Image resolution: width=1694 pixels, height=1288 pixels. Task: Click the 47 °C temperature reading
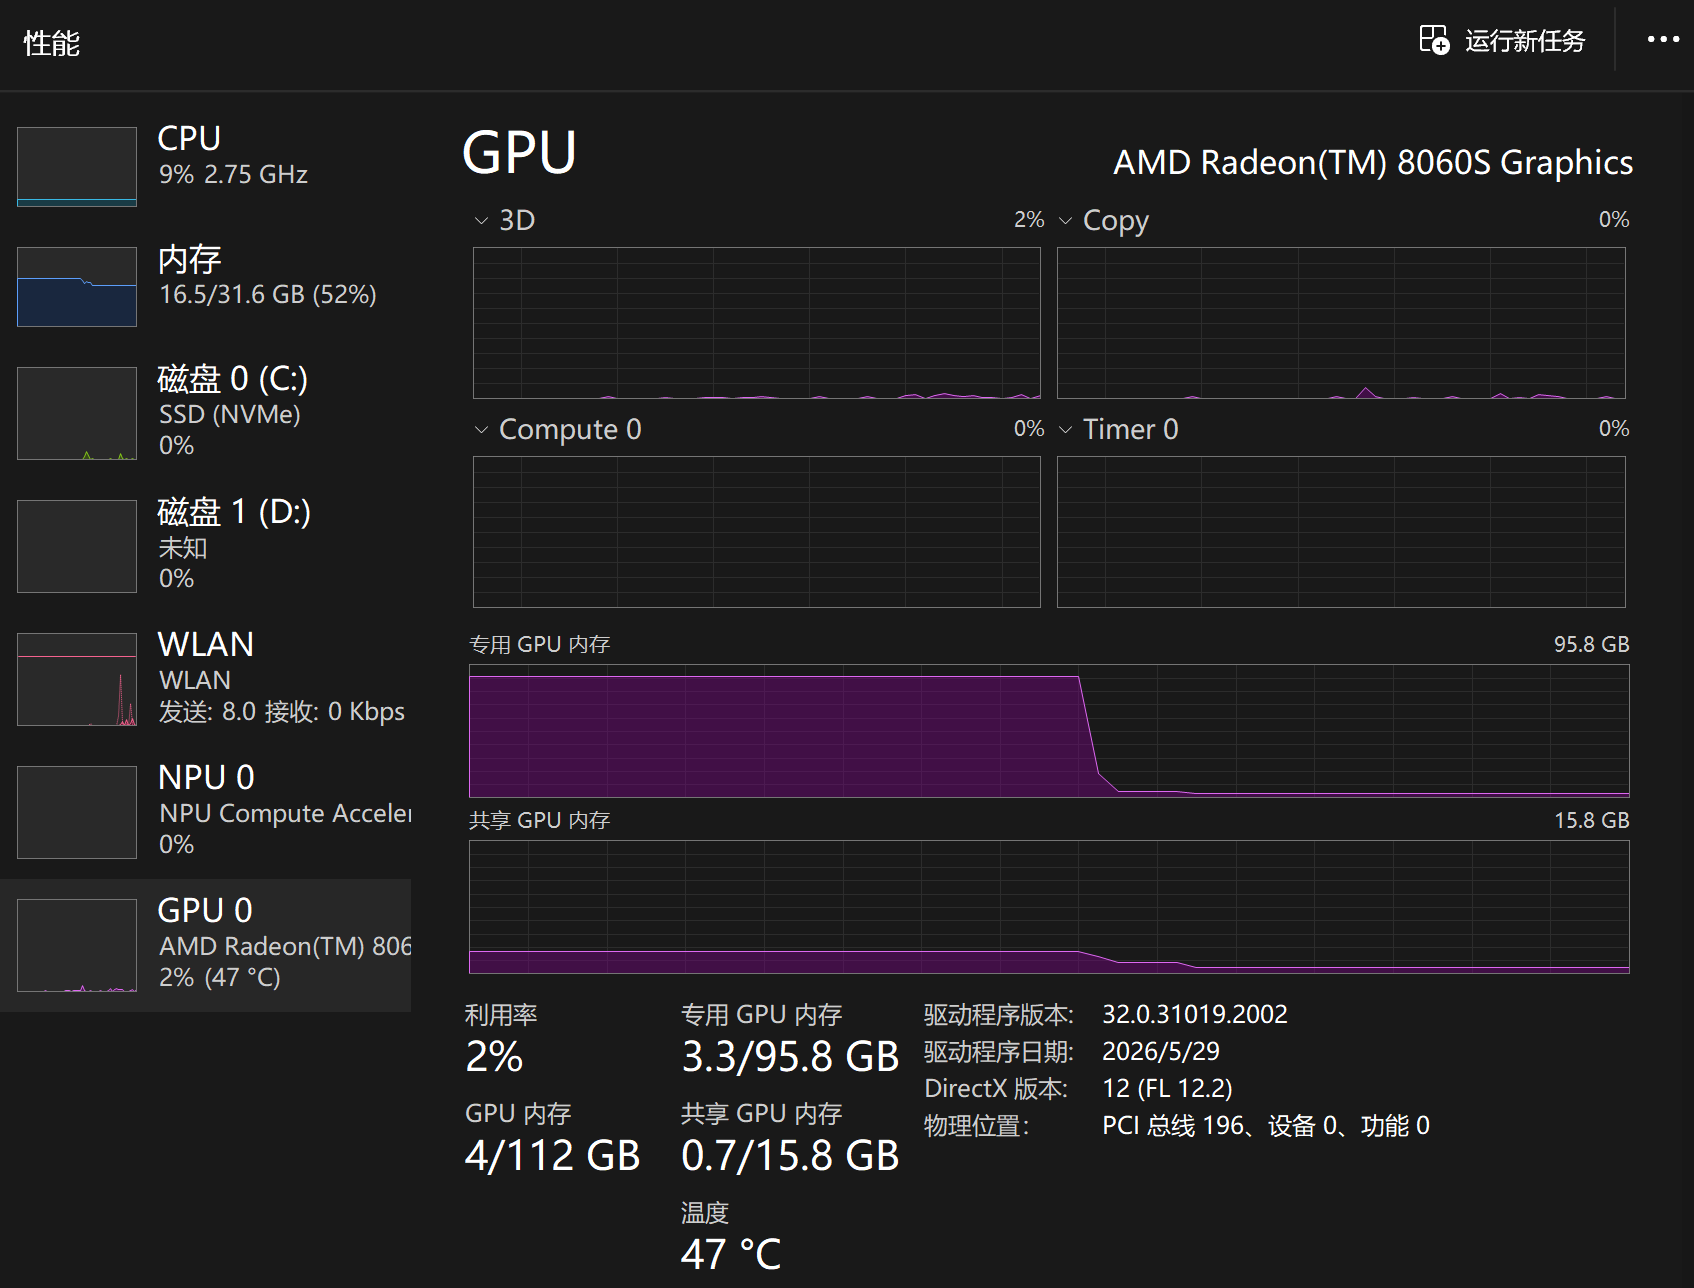[731, 1254]
